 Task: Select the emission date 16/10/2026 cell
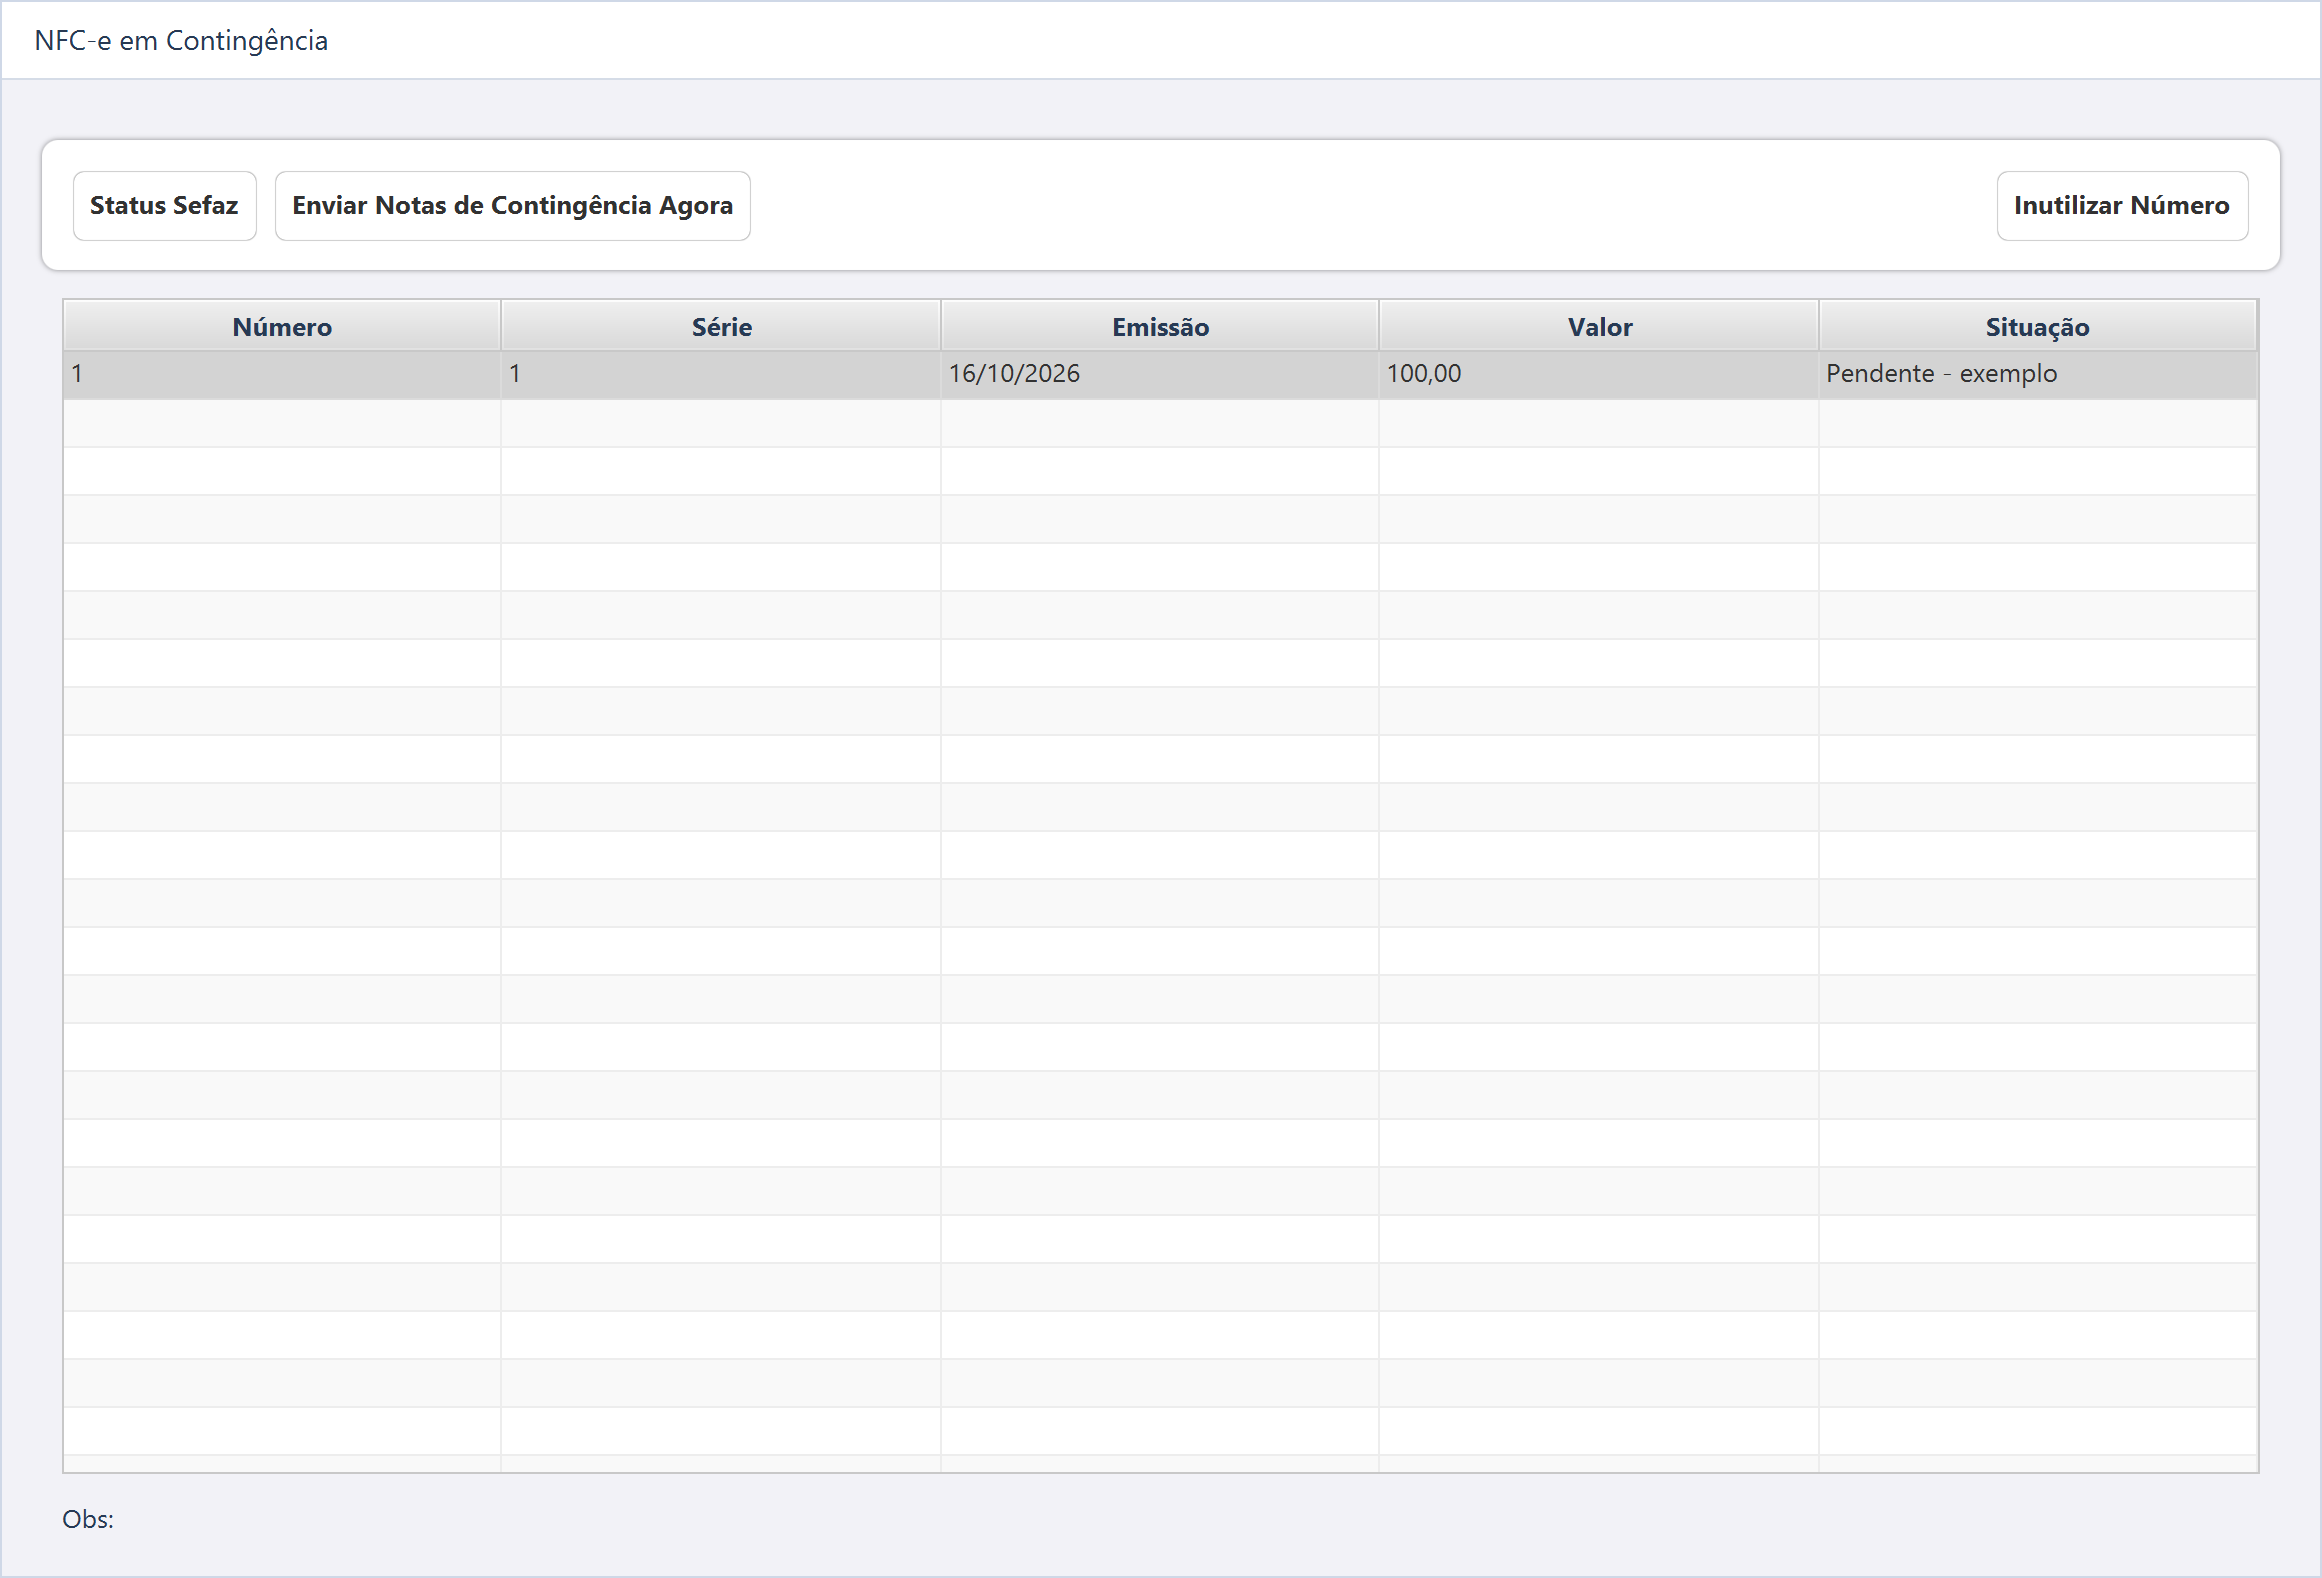coord(1160,374)
